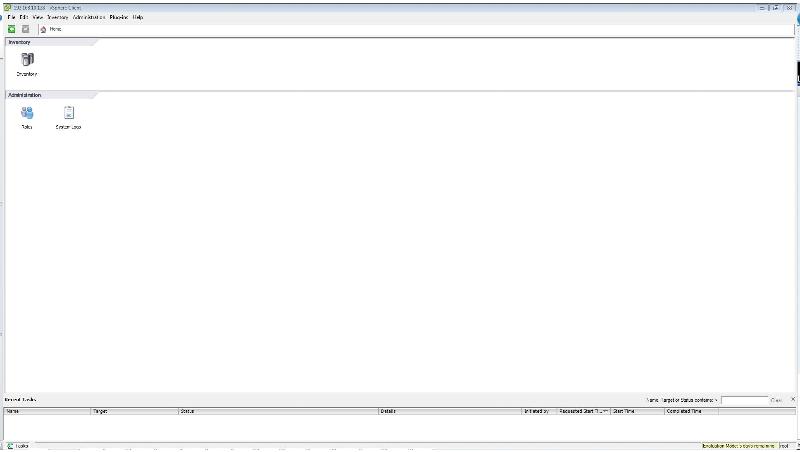Click the Home icon in navigation bar
The image size is (800, 452).
(43, 30)
